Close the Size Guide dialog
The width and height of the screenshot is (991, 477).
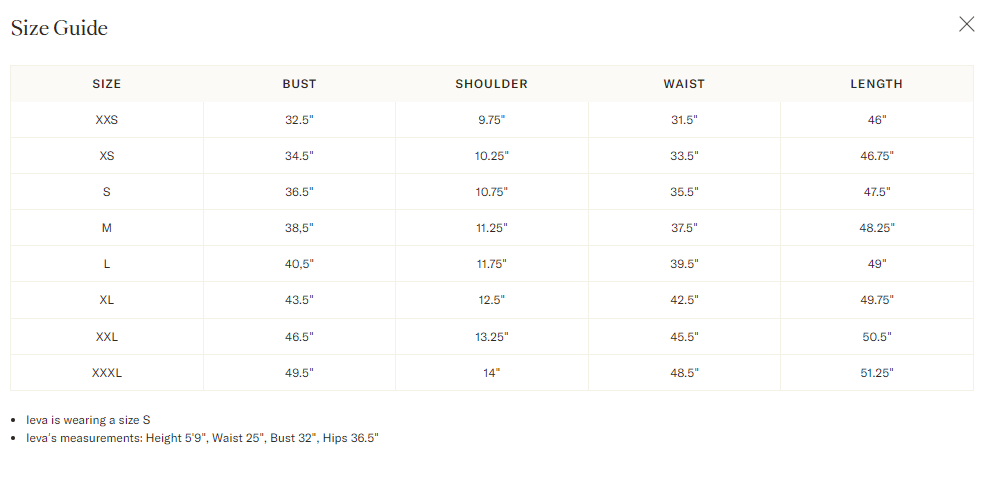pyautogui.click(x=966, y=25)
